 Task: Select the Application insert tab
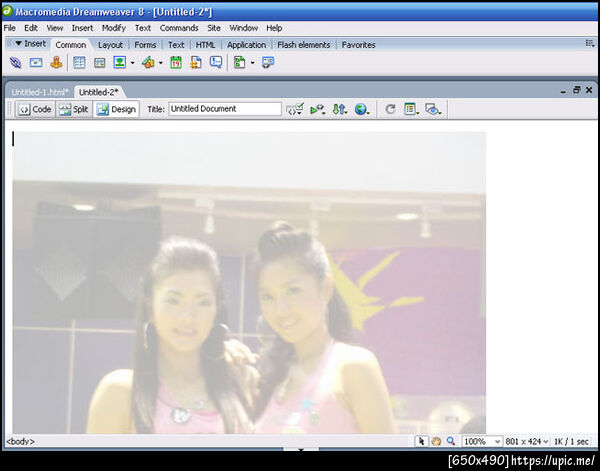pyautogui.click(x=246, y=45)
